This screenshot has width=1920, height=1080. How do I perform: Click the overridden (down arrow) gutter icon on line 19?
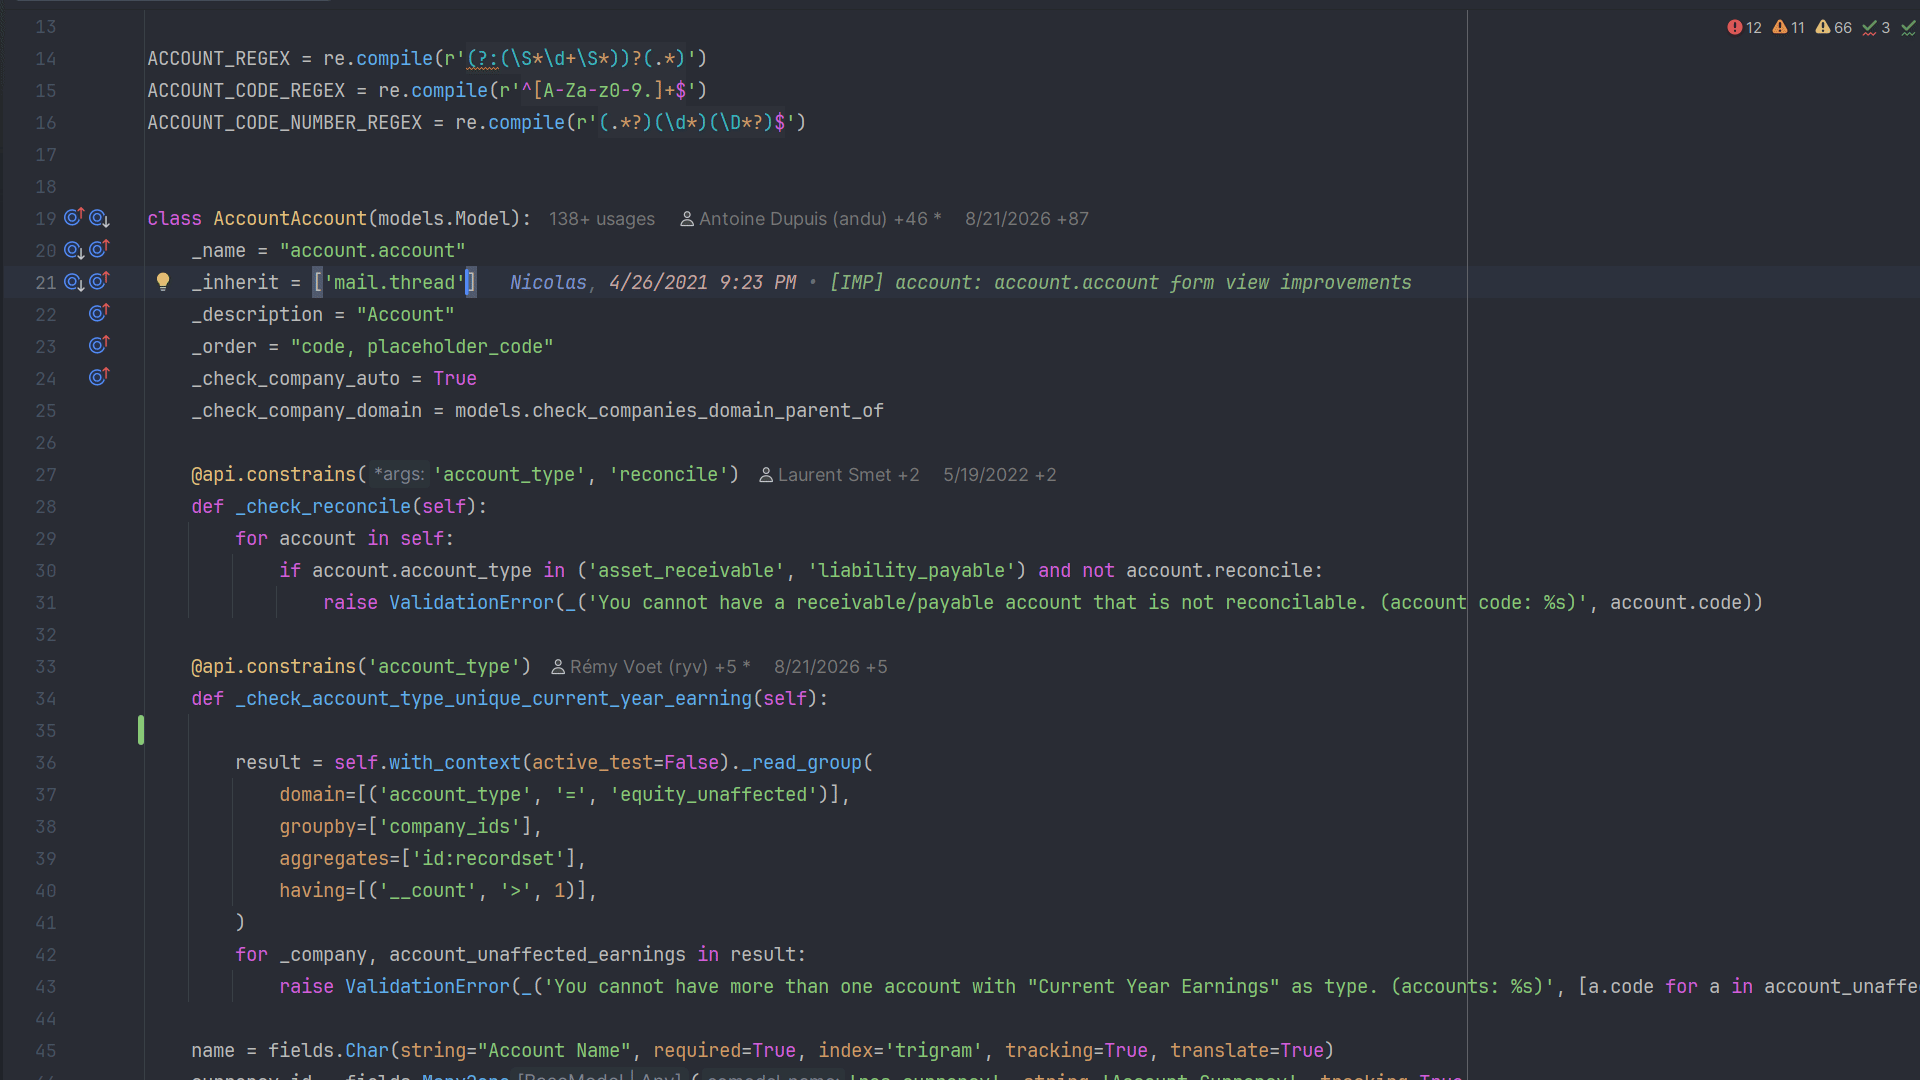[99, 218]
